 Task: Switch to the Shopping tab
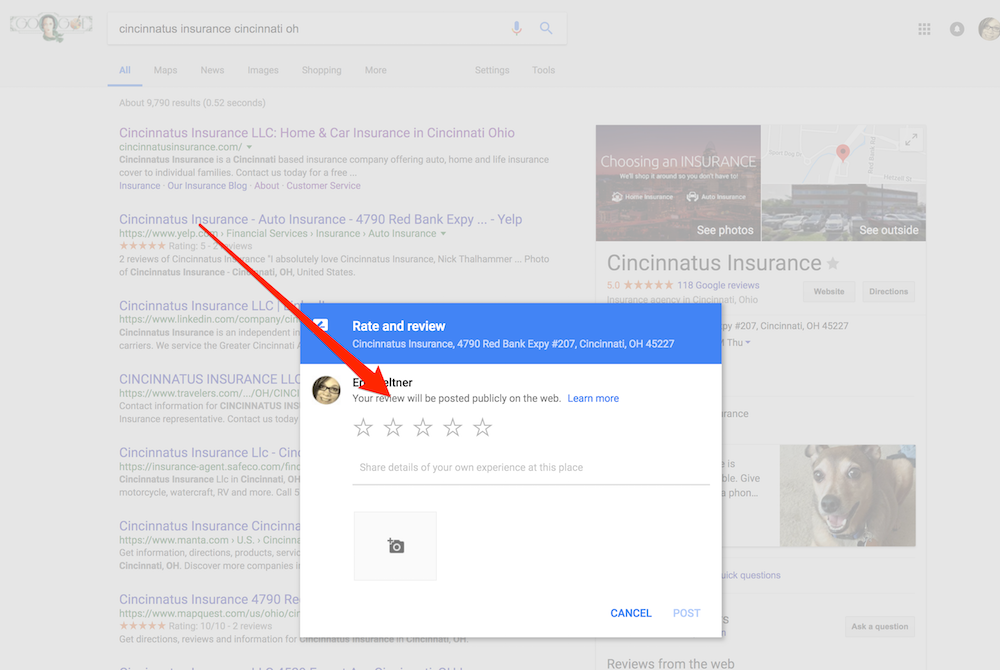(x=321, y=70)
